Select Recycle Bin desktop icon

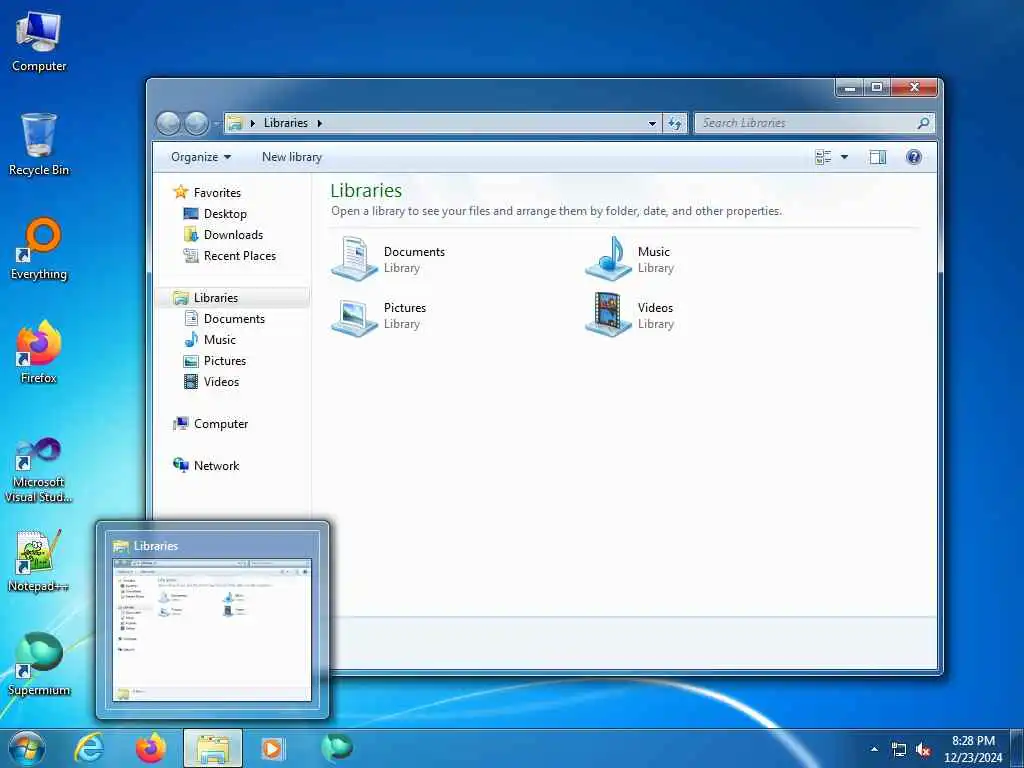tap(39, 145)
